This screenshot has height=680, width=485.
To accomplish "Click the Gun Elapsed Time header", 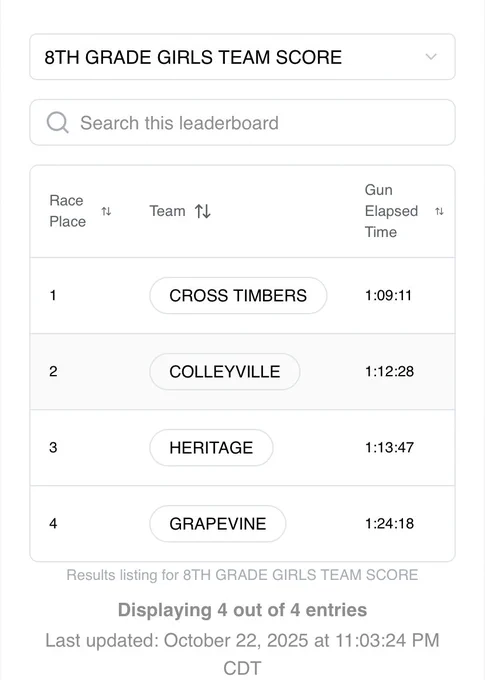I will 391,211.
